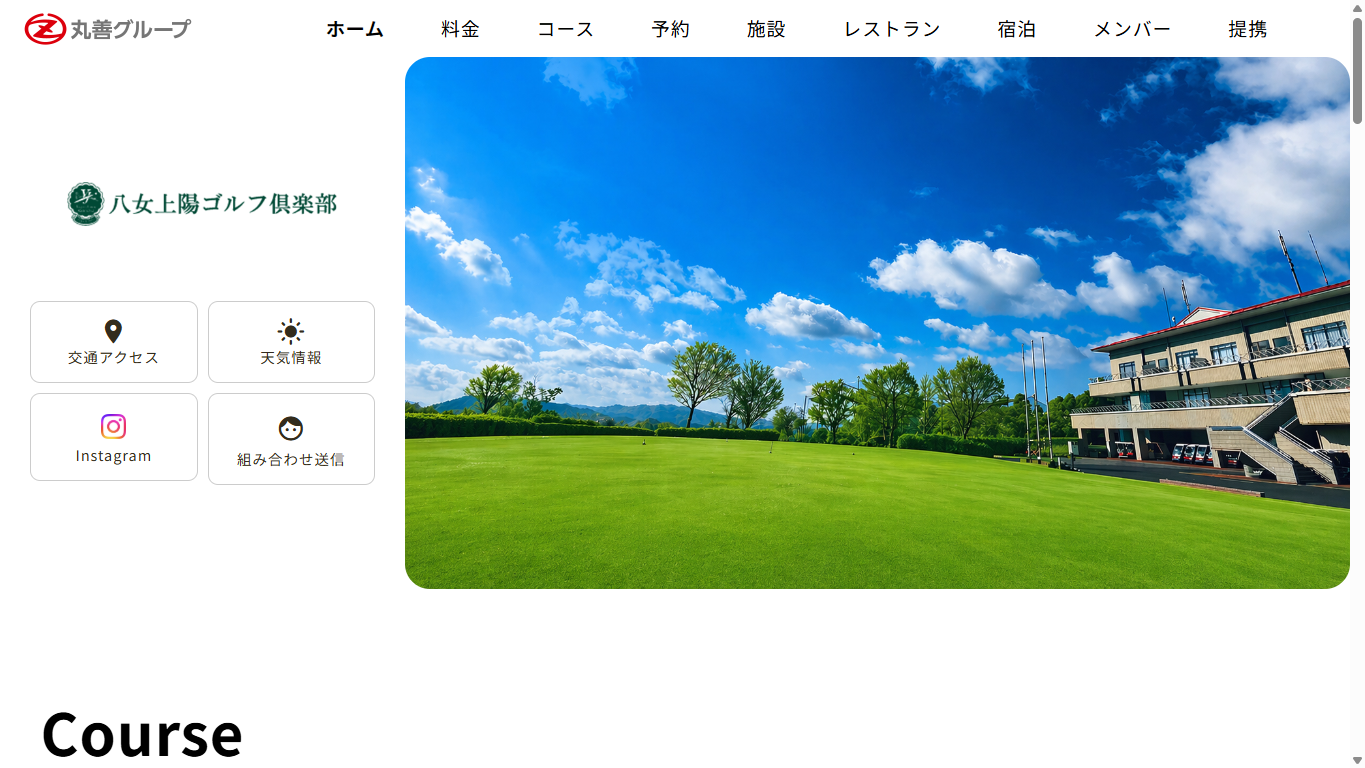Click 提携 in the navigation bar
This screenshot has width=1365, height=768.
(1247, 29)
